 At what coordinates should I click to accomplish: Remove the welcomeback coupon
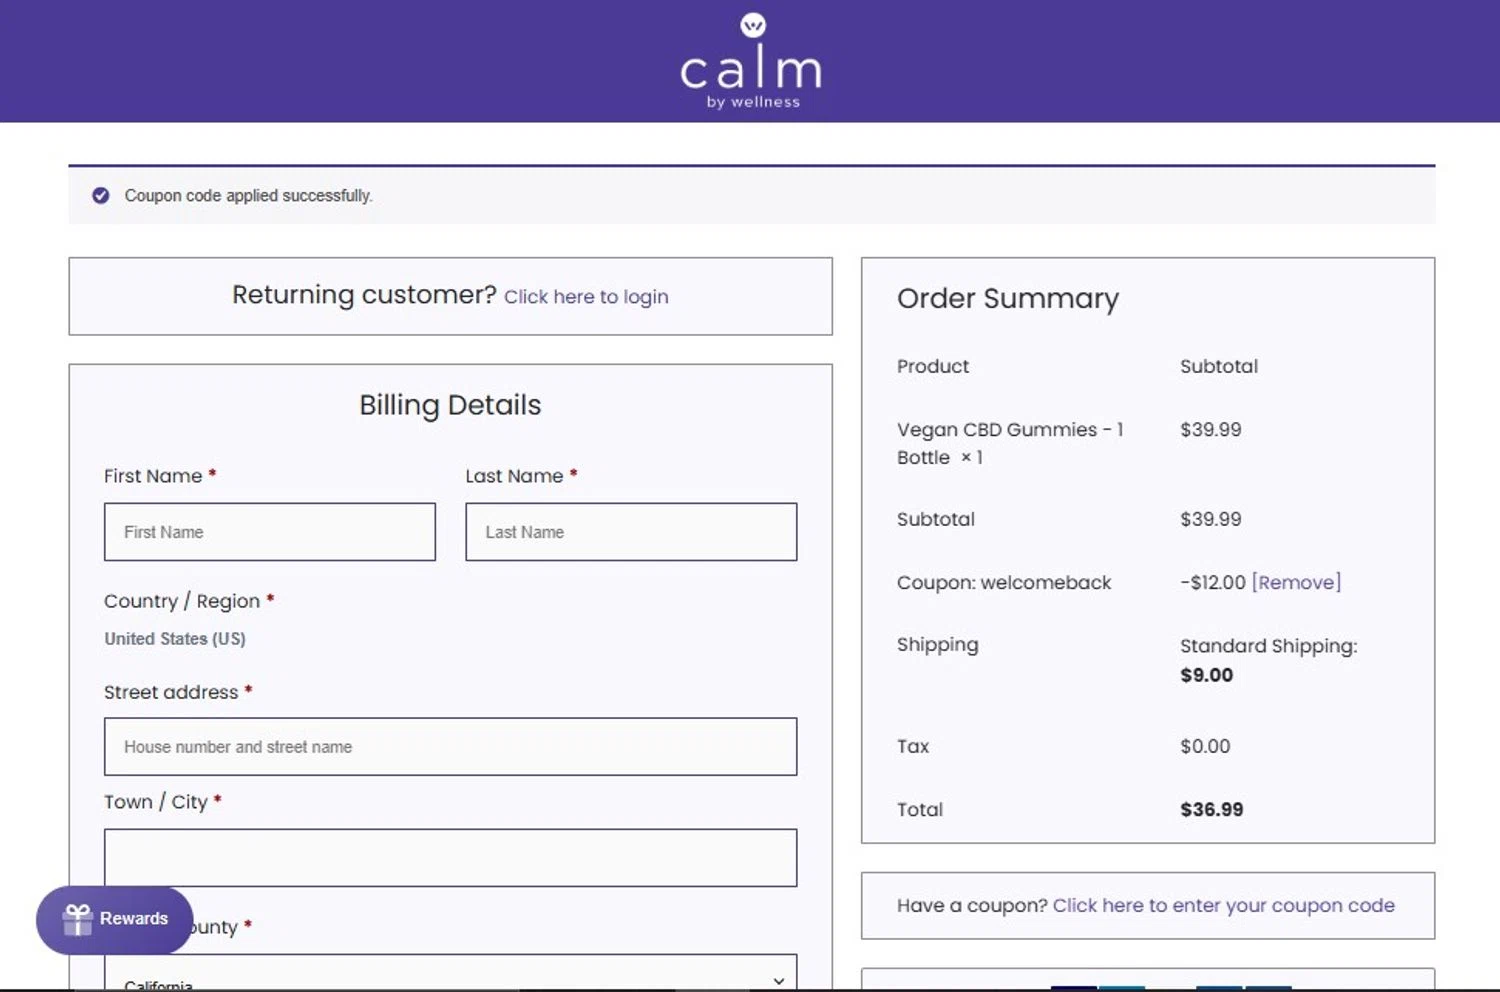1296,583
